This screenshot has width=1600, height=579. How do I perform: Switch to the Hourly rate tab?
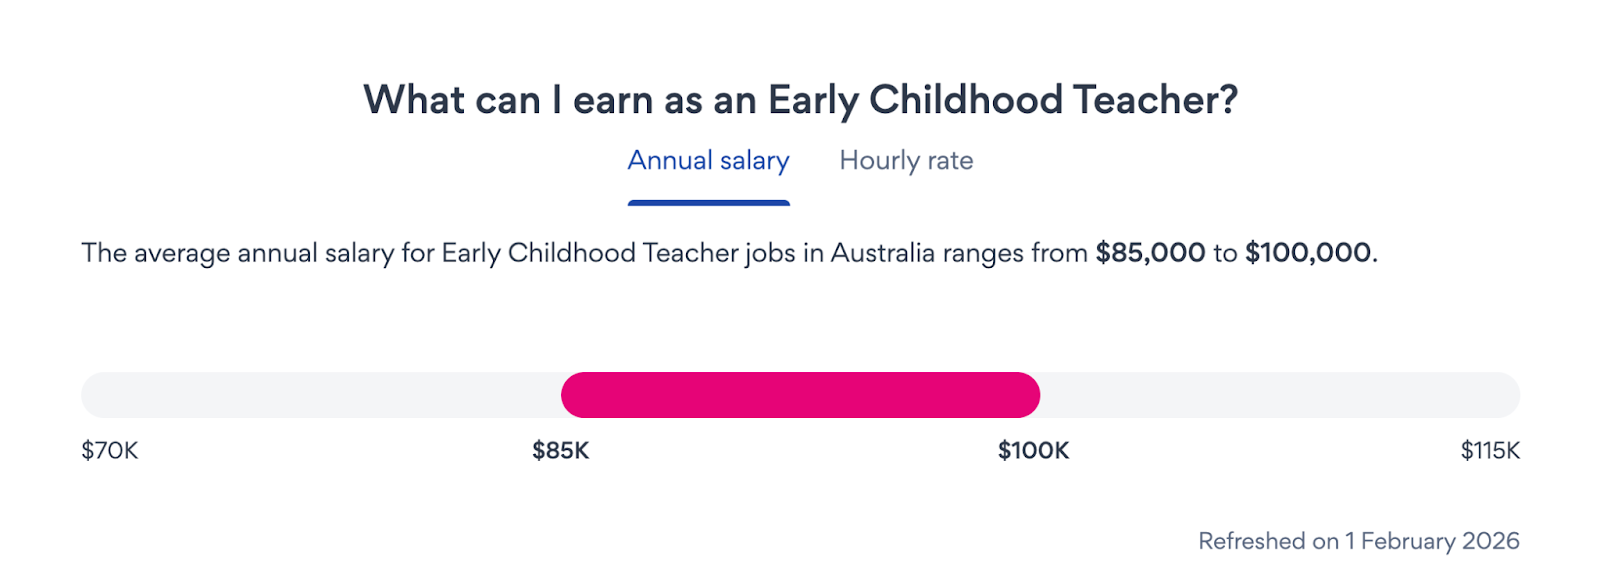pyautogui.click(x=906, y=161)
